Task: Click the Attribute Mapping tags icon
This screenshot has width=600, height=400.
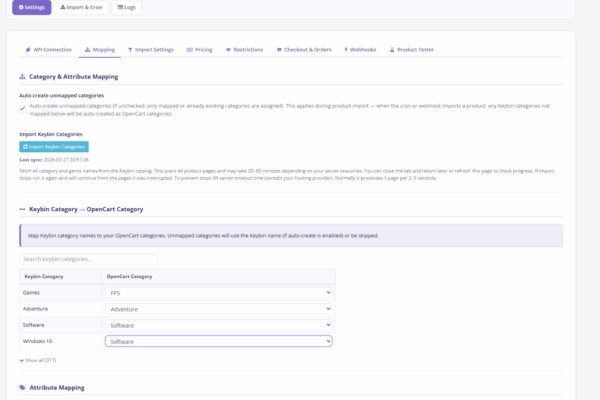Action: (x=23, y=386)
